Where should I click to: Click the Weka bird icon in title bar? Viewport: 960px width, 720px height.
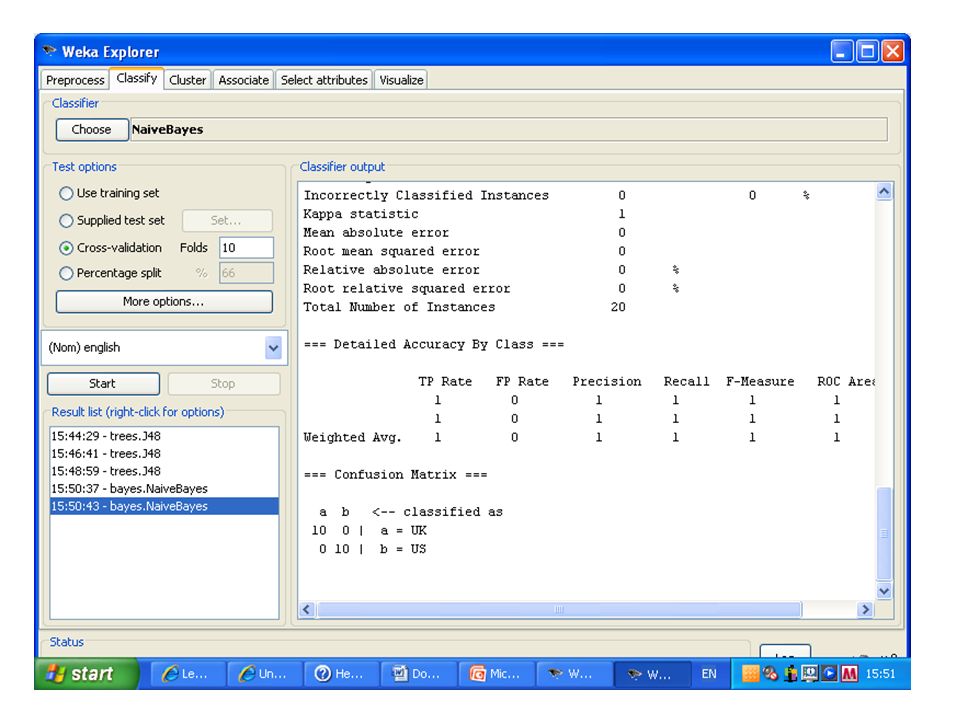pos(50,51)
